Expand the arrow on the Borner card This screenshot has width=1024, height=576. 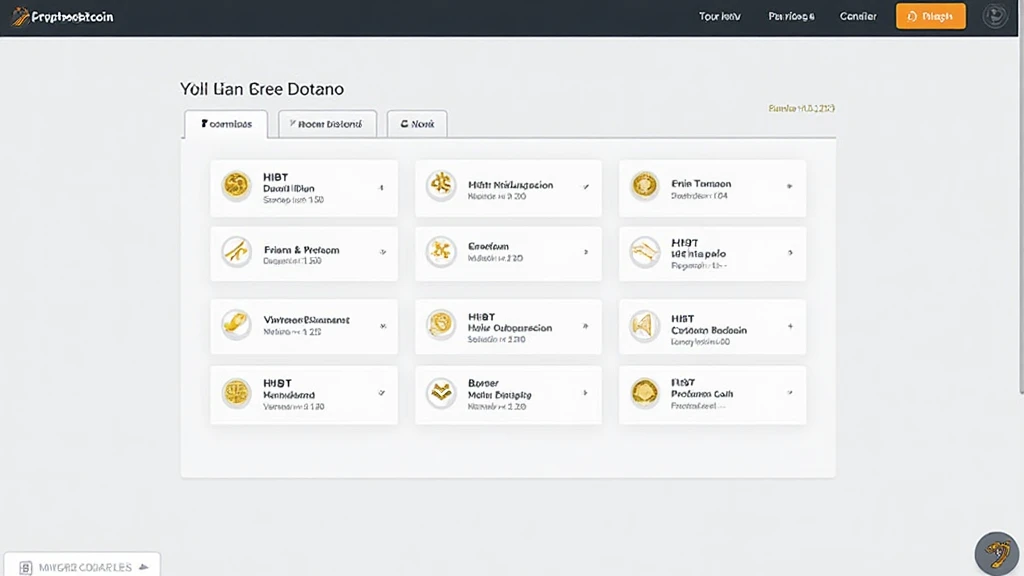tap(585, 394)
